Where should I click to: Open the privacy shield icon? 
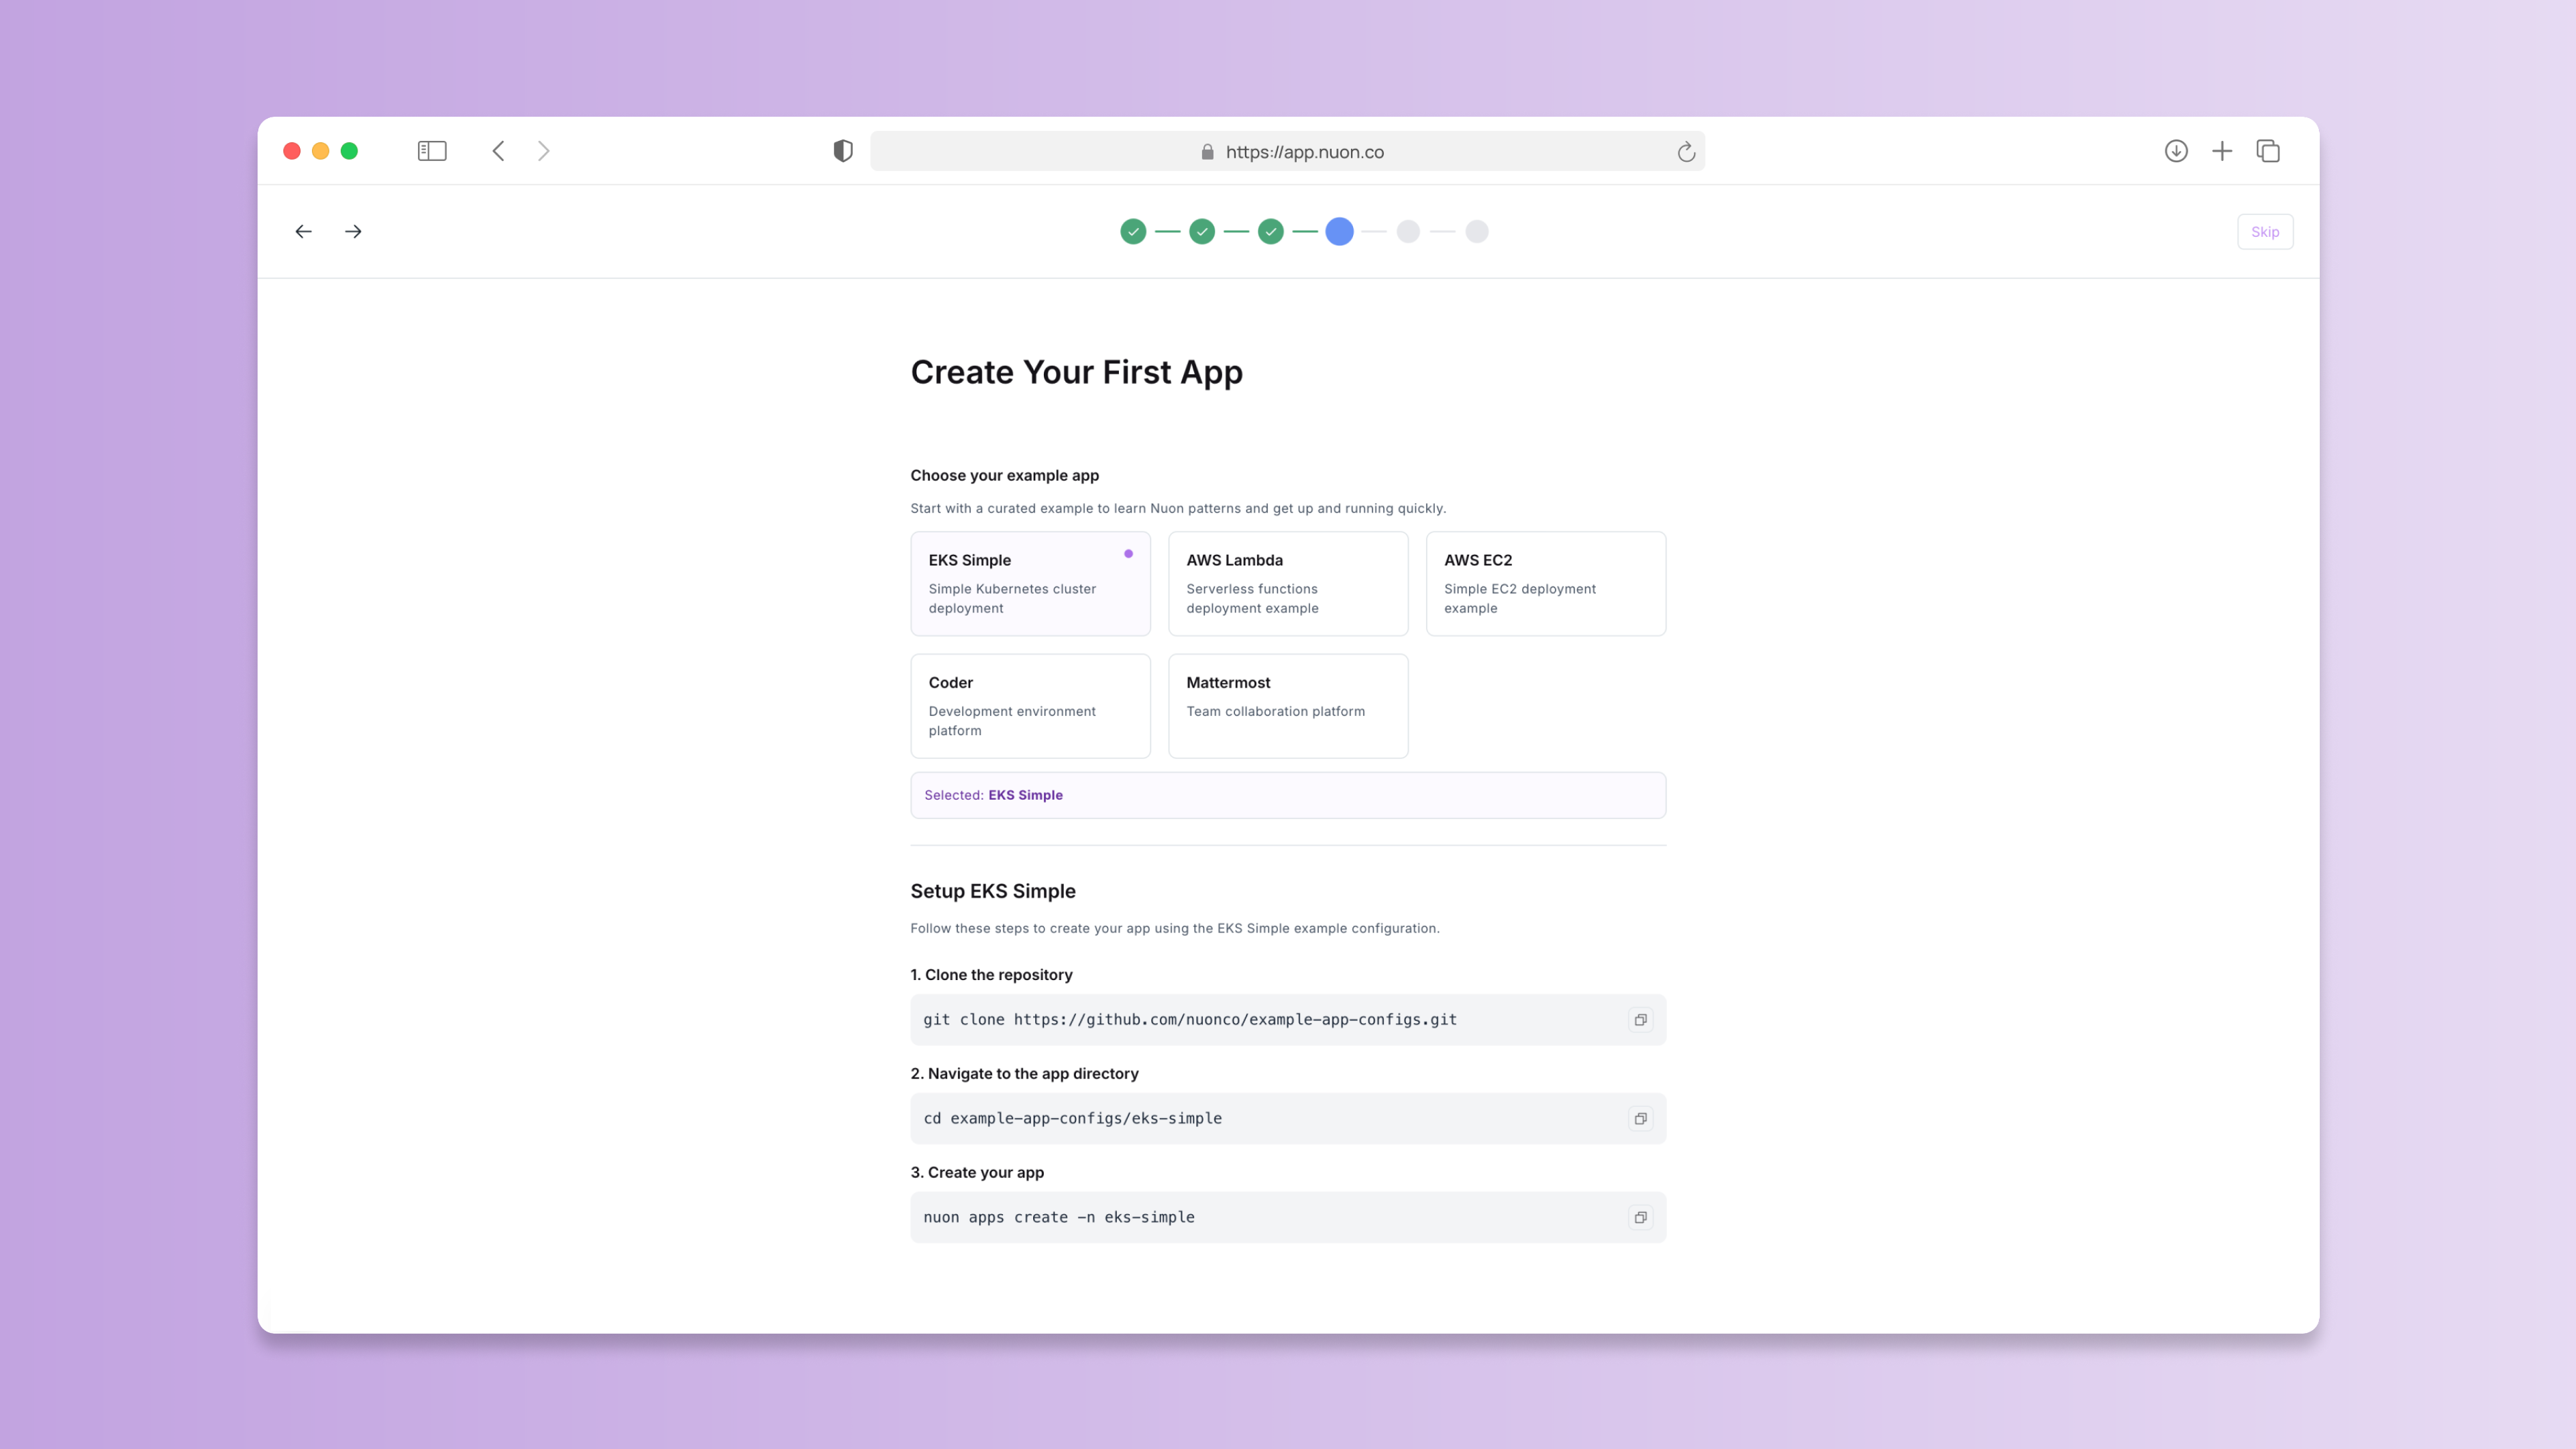click(x=843, y=151)
